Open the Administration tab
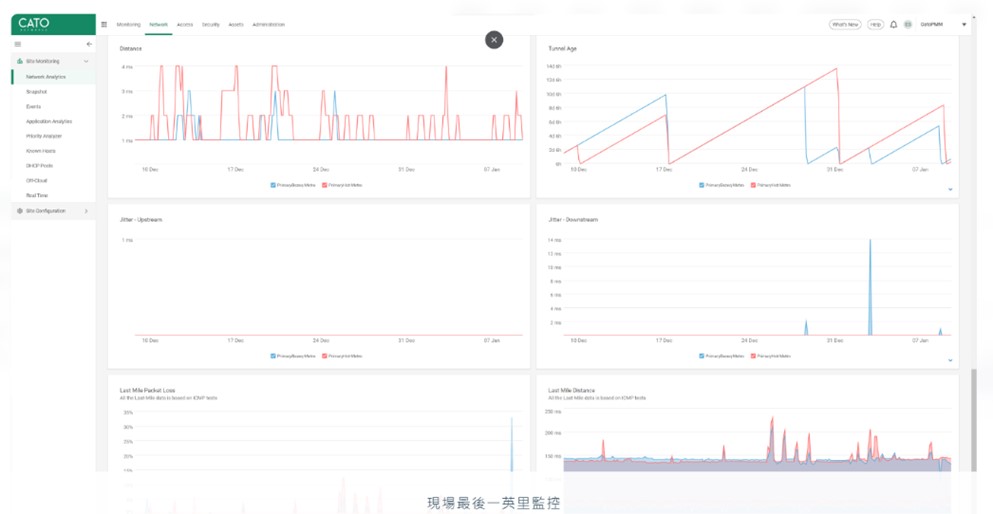The height and width of the screenshot is (514, 993). click(268, 24)
